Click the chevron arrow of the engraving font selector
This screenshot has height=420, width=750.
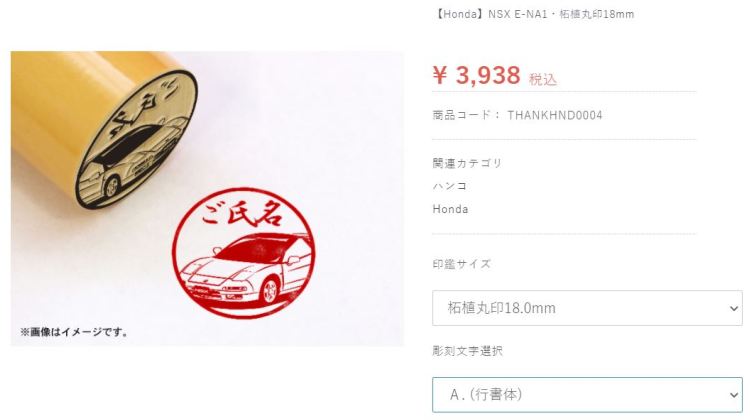point(734,395)
